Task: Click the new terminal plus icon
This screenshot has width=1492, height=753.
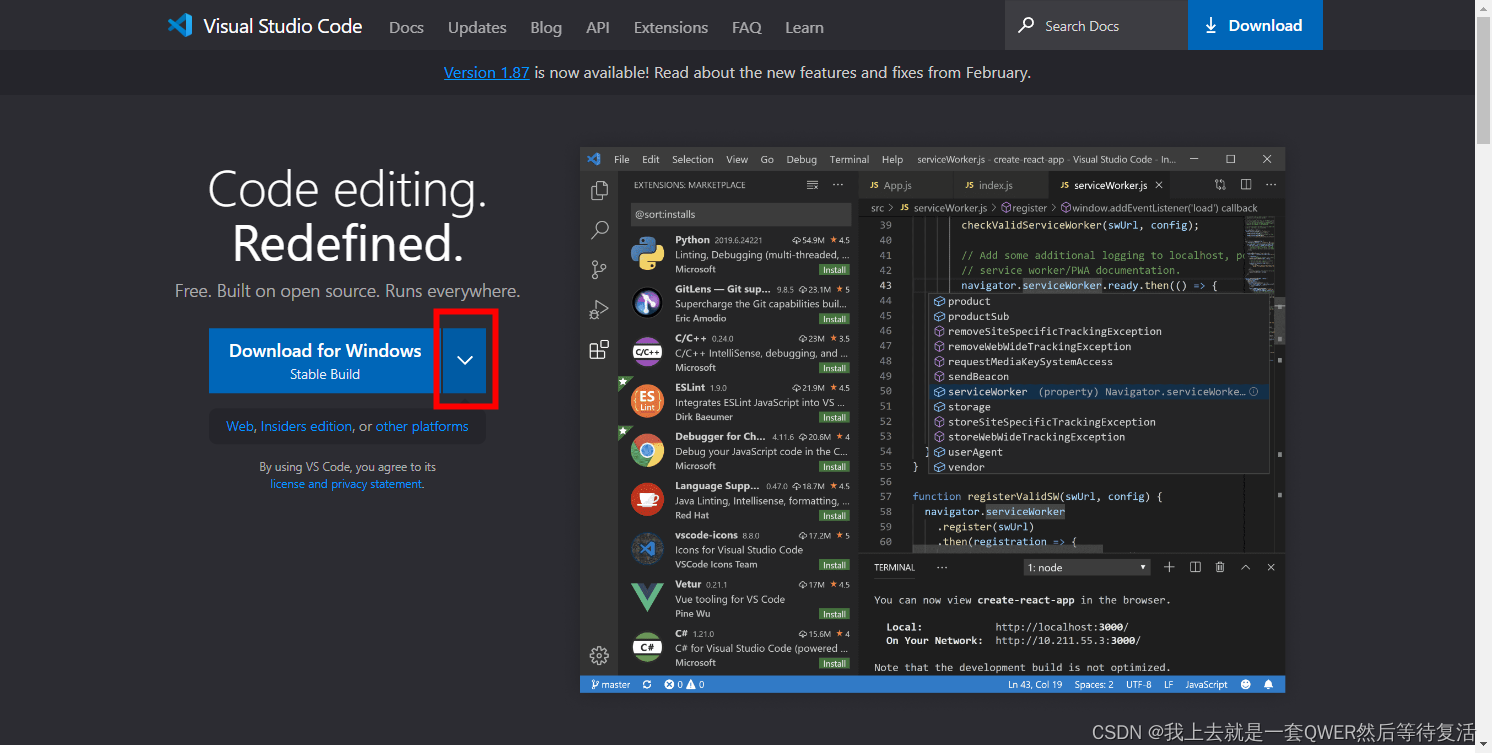Action: click(1169, 567)
